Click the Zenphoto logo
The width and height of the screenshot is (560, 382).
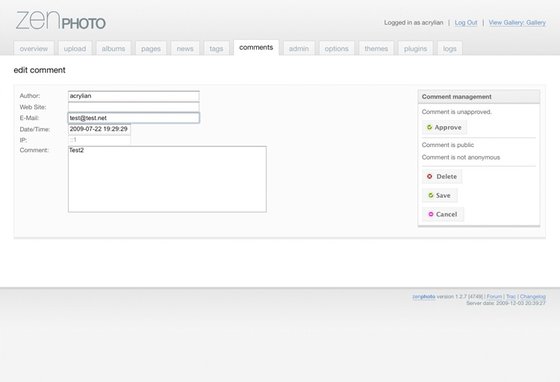point(61,20)
